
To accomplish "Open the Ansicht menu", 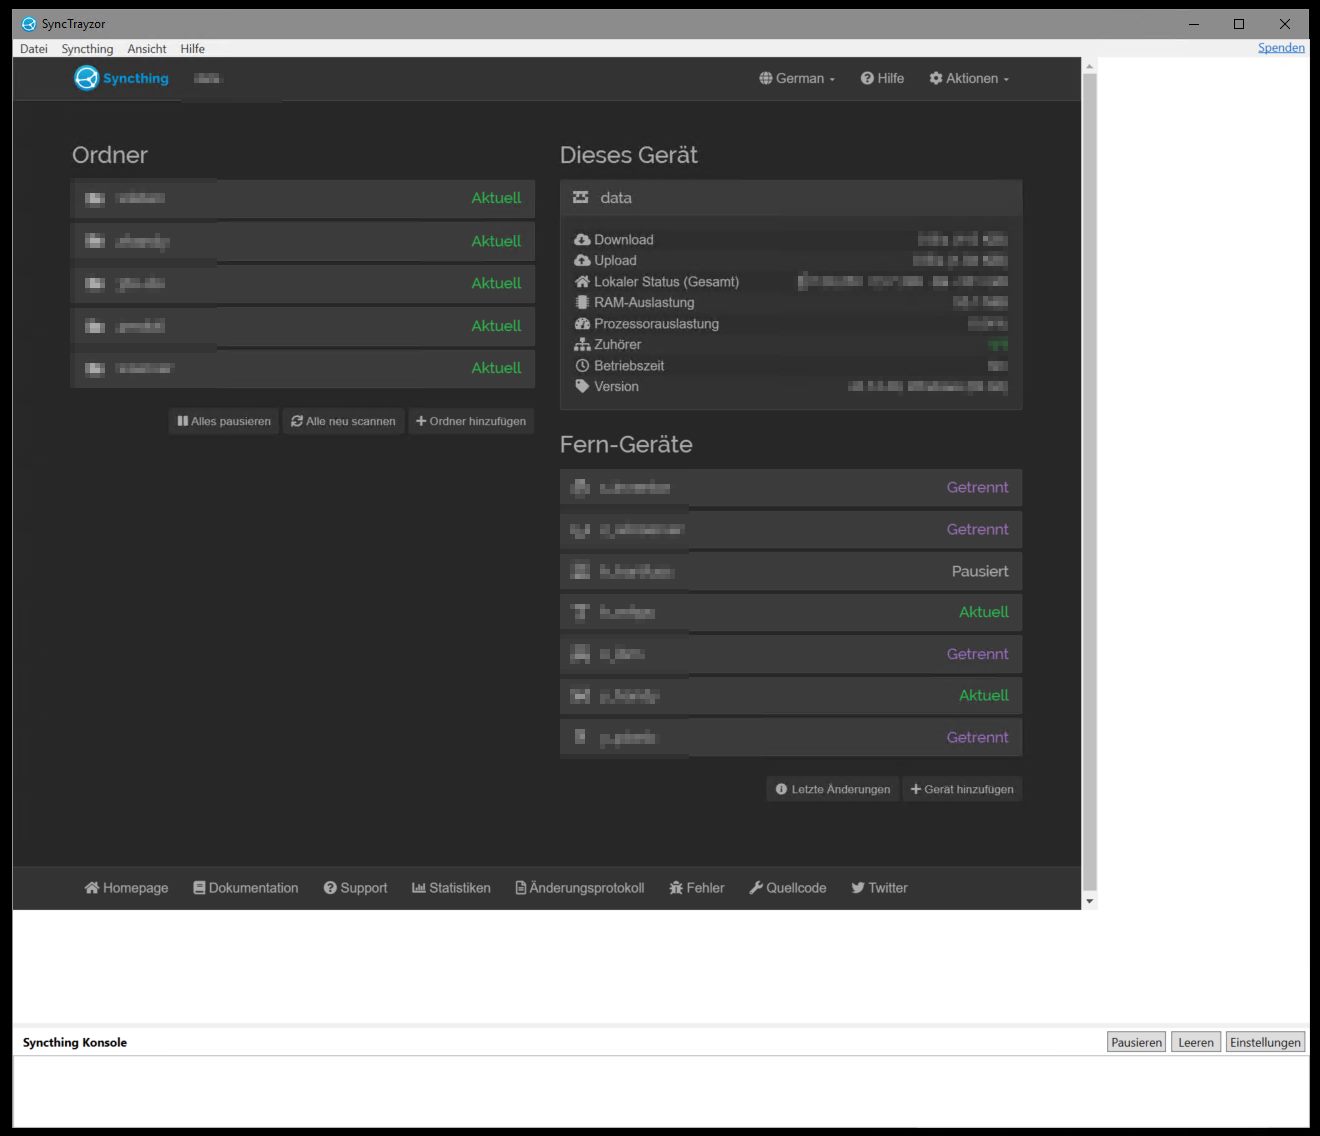I will coord(146,48).
